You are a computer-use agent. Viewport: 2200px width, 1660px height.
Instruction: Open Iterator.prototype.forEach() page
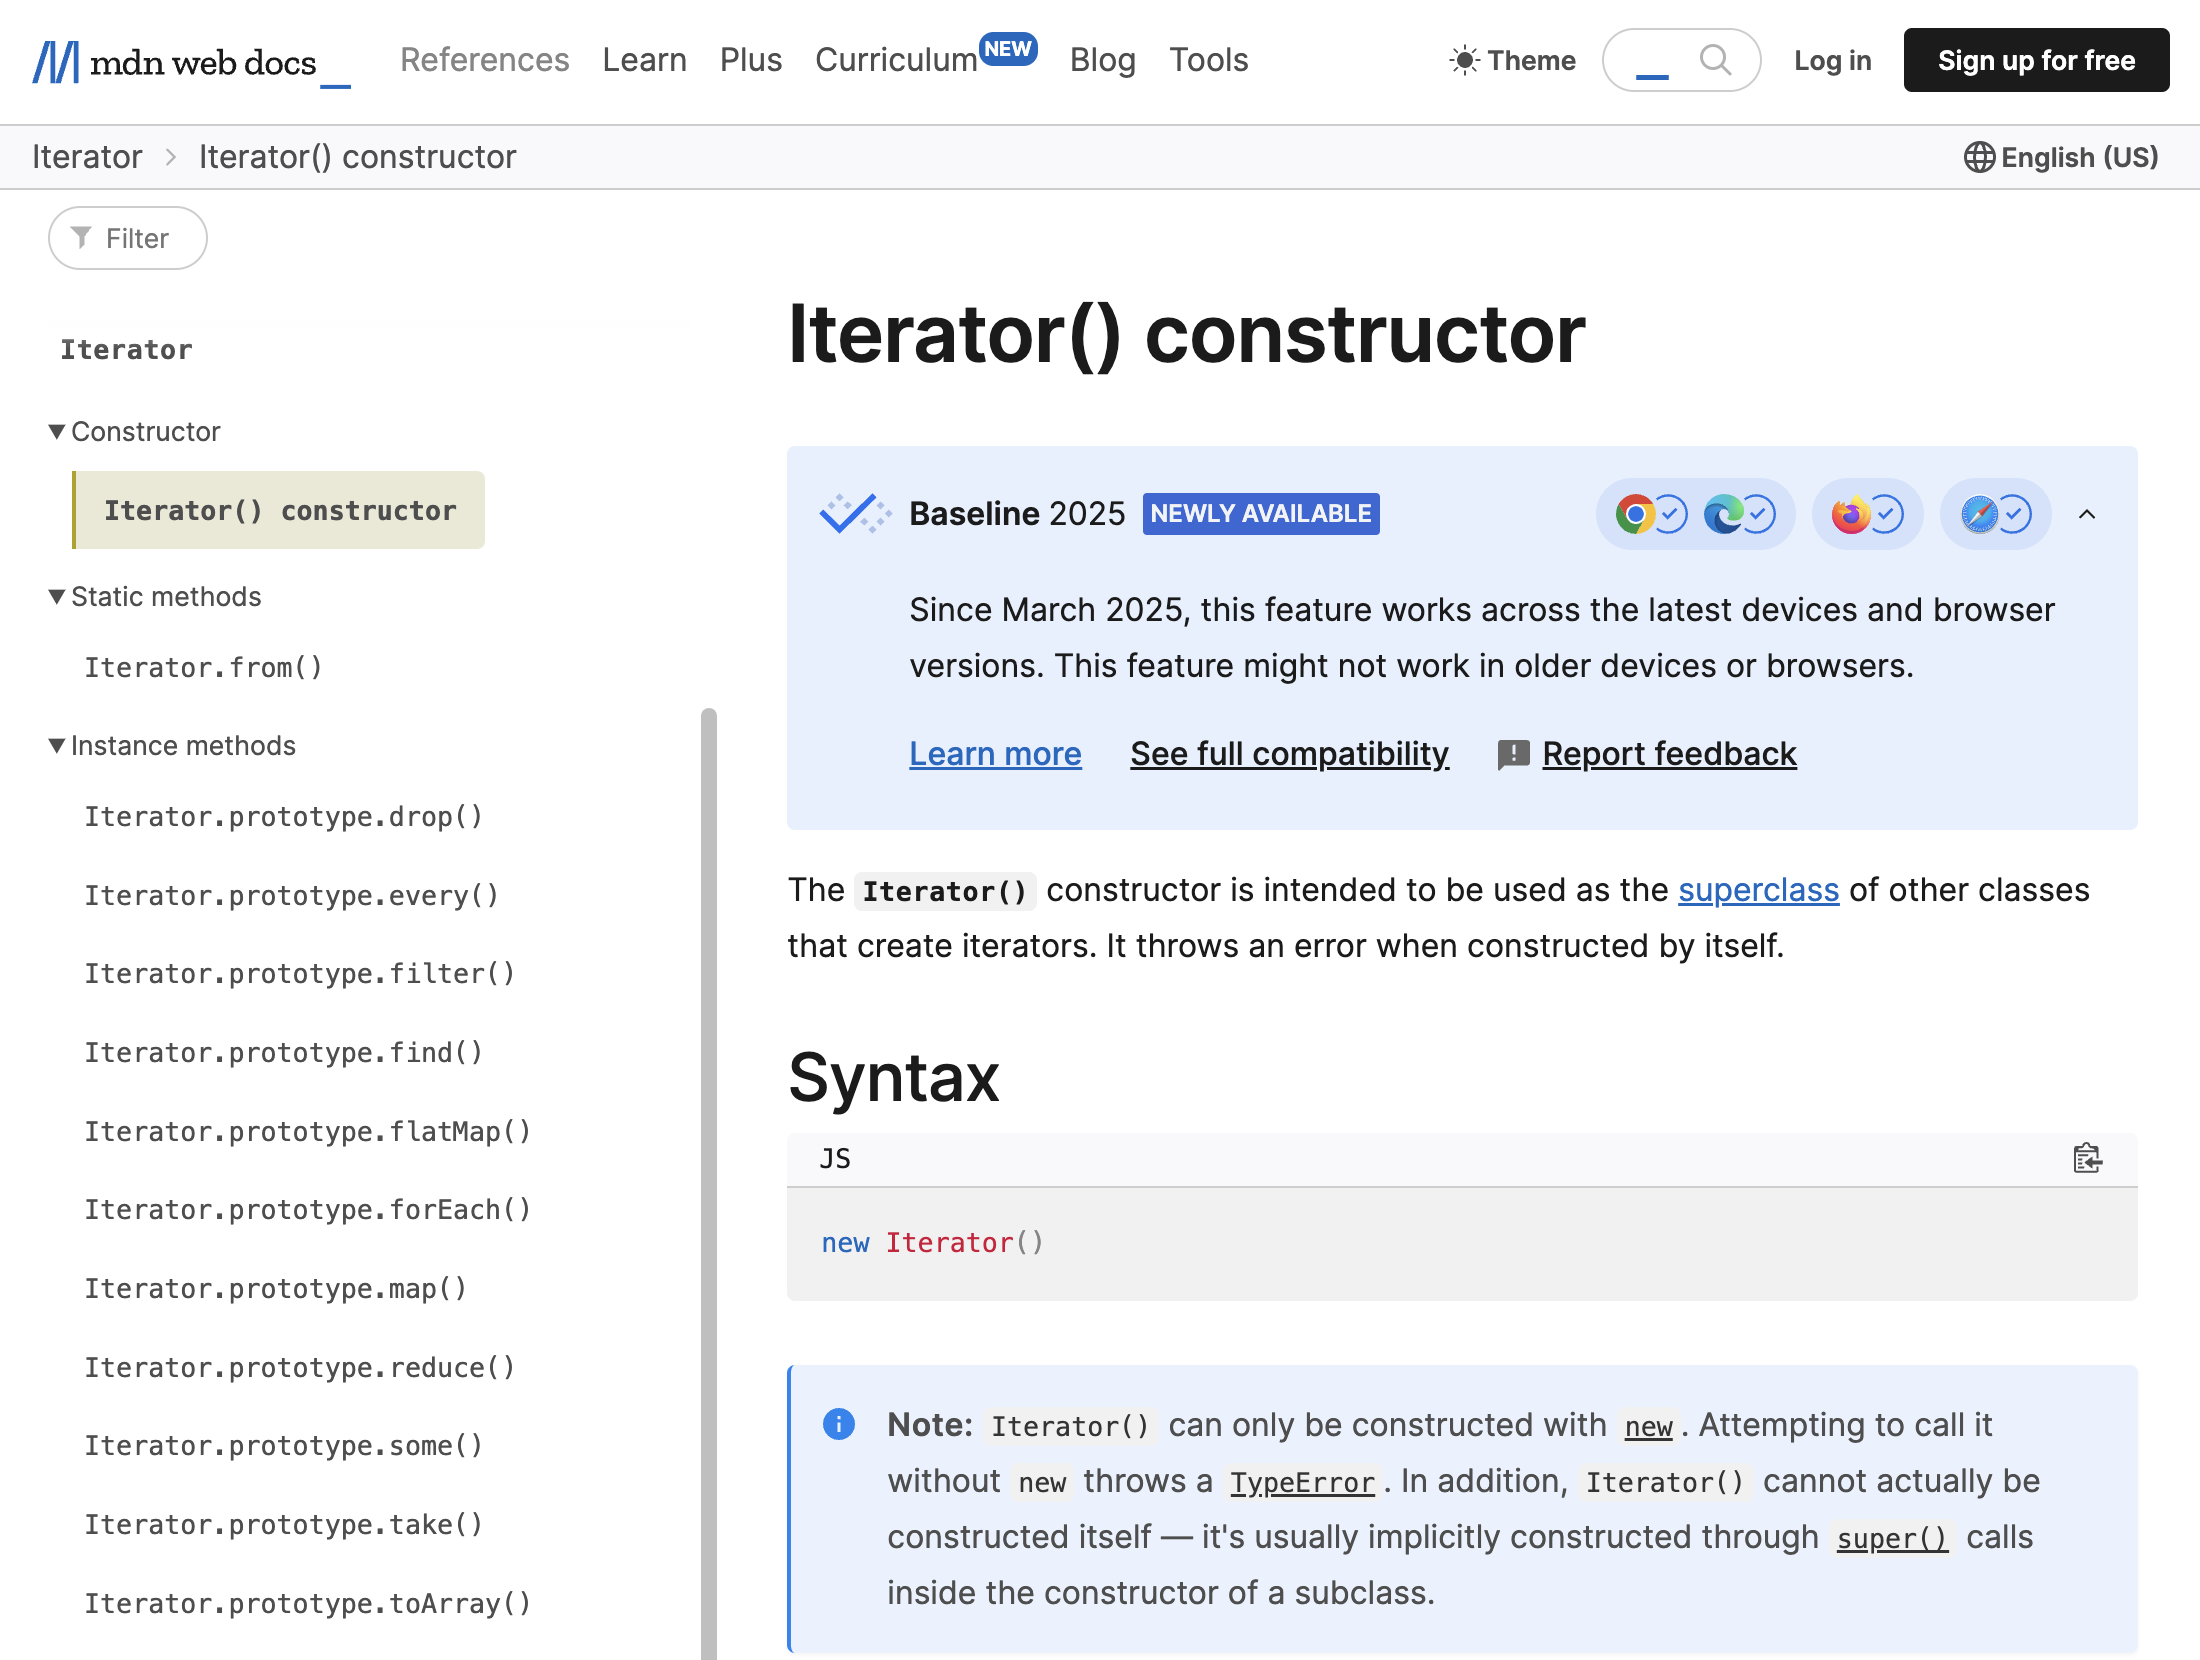click(x=308, y=1209)
